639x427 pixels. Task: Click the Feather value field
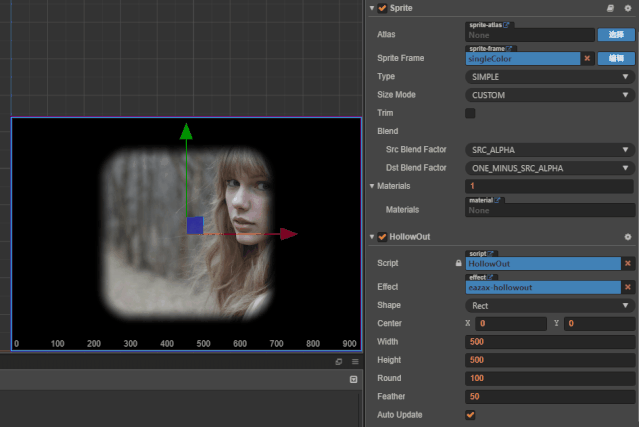tap(549, 397)
